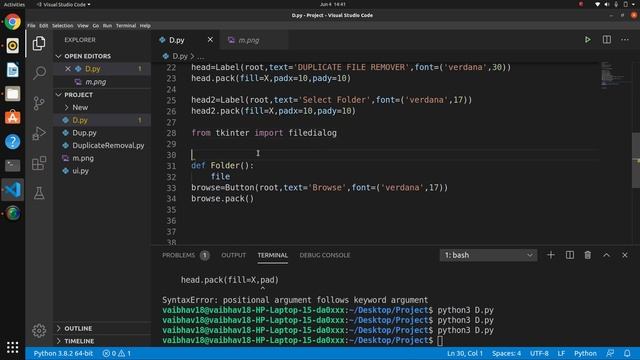Switch to the Output panel tab
The height and width of the screenshot is (360, 640).
coord(233,255)
